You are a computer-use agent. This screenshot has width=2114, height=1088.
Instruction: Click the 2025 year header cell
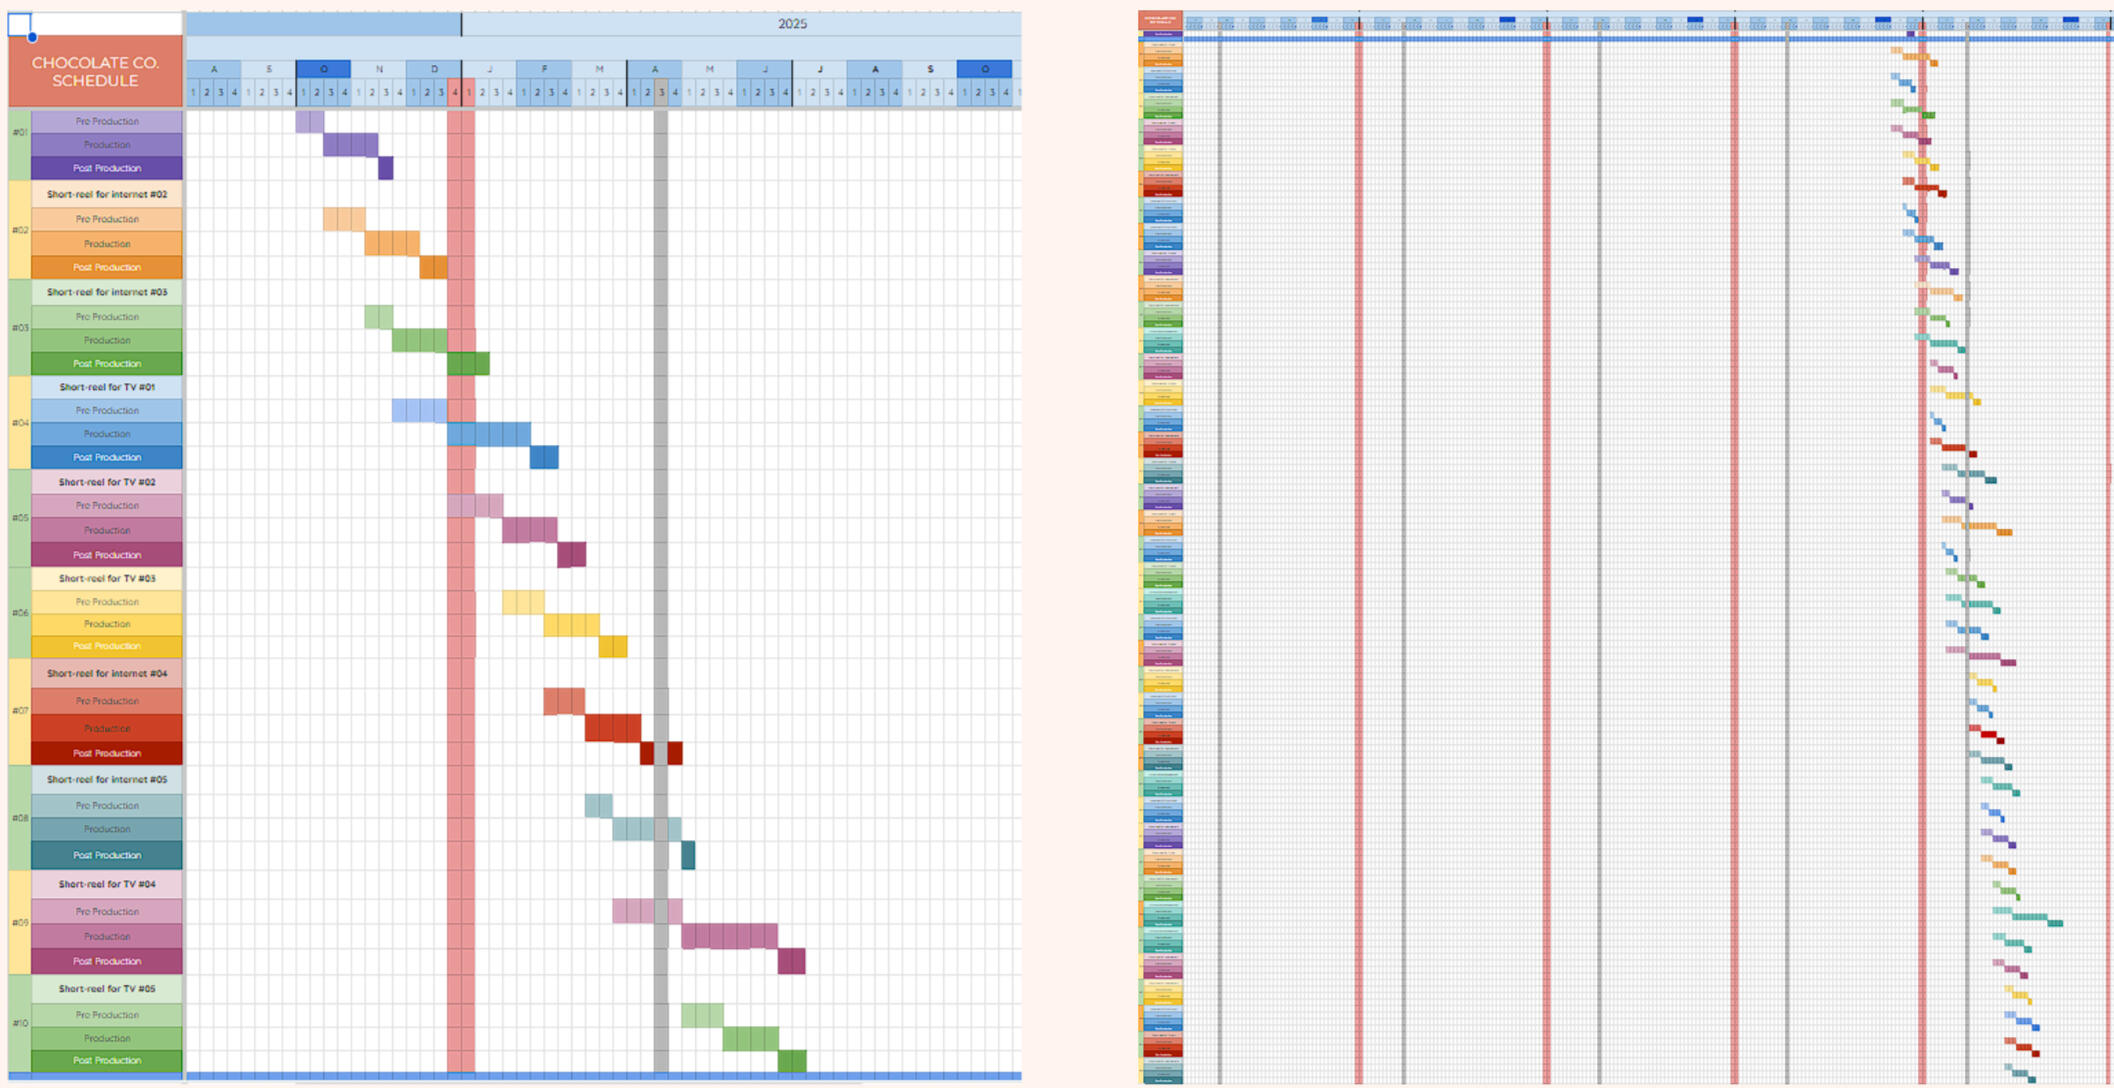pos(791,24)
